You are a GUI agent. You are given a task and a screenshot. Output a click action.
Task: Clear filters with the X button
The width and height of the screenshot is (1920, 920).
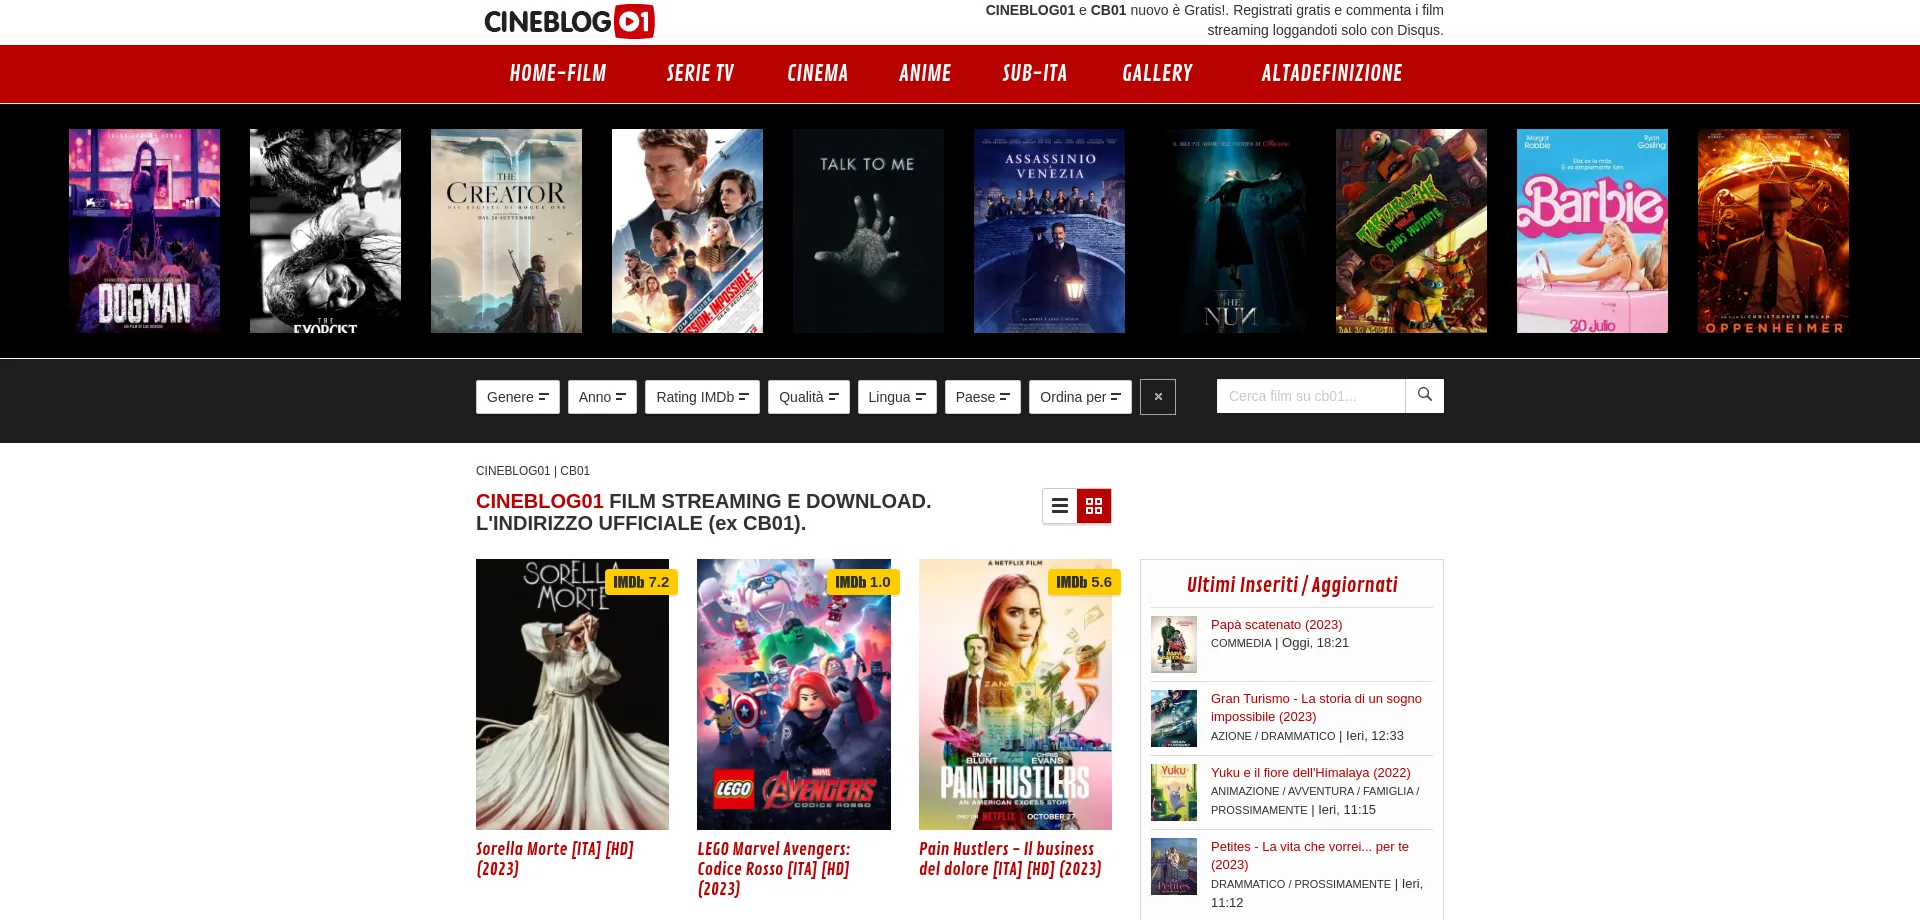[x=1157, y=397]
